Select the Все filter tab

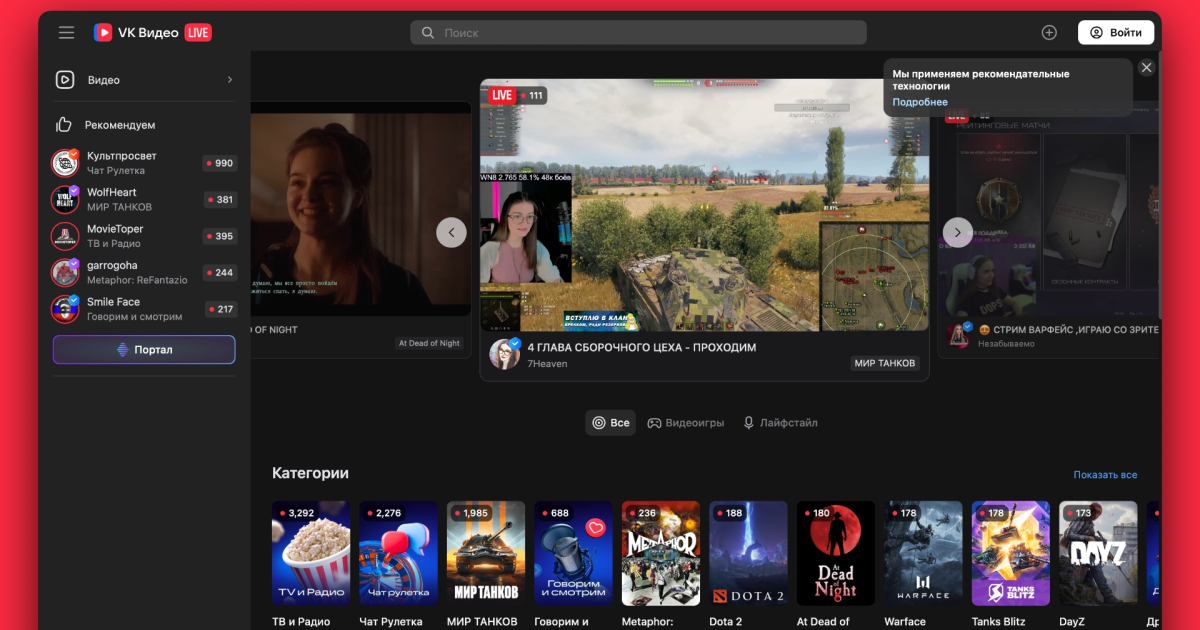610,423
